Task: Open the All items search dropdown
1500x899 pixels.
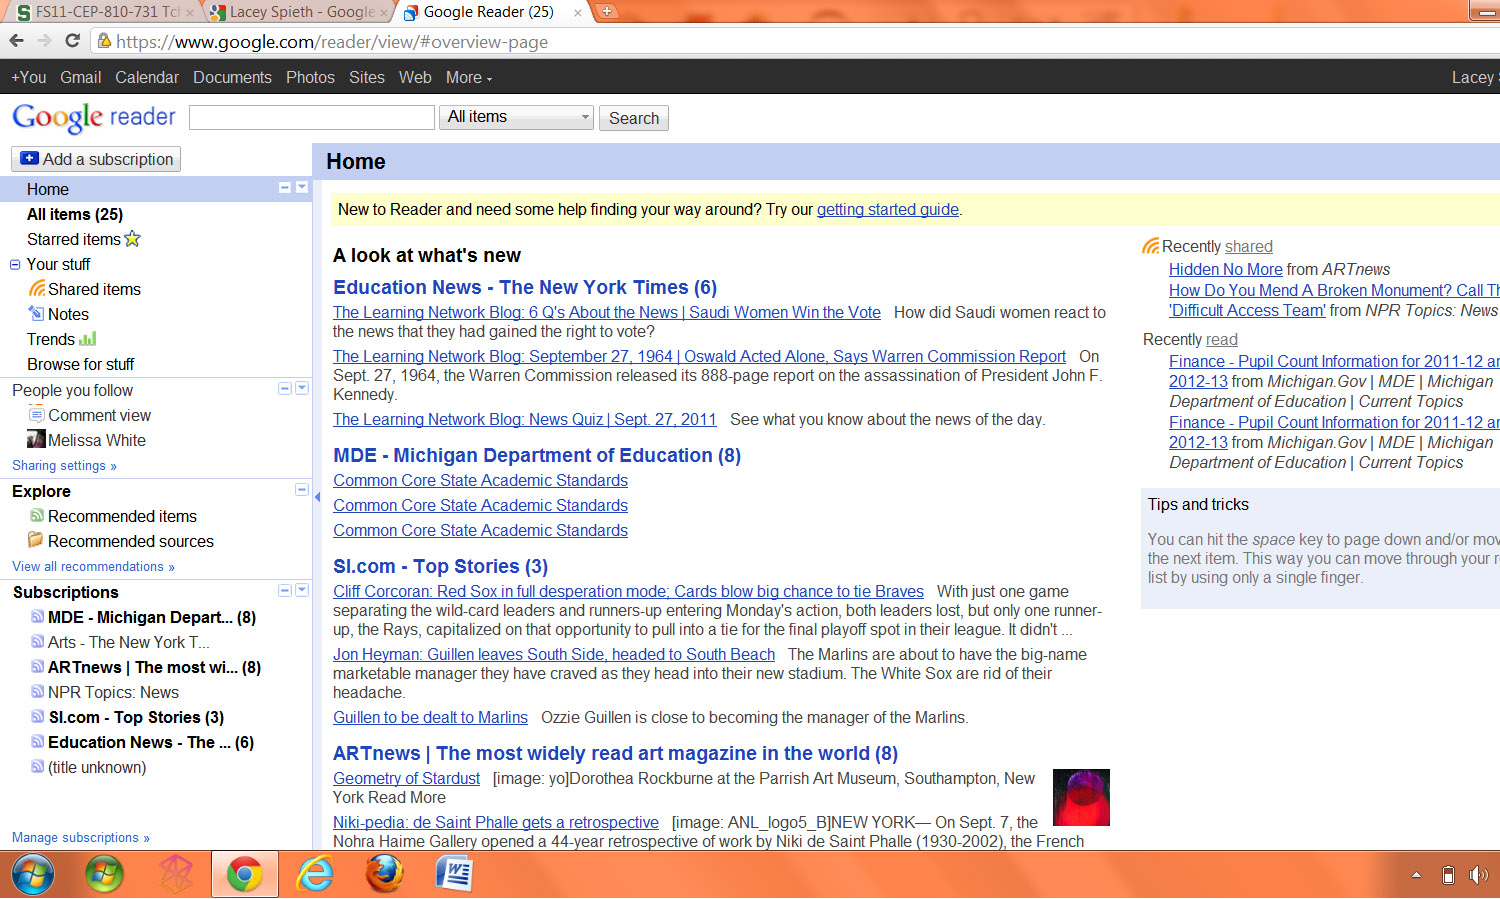Action: coord(516,117)
